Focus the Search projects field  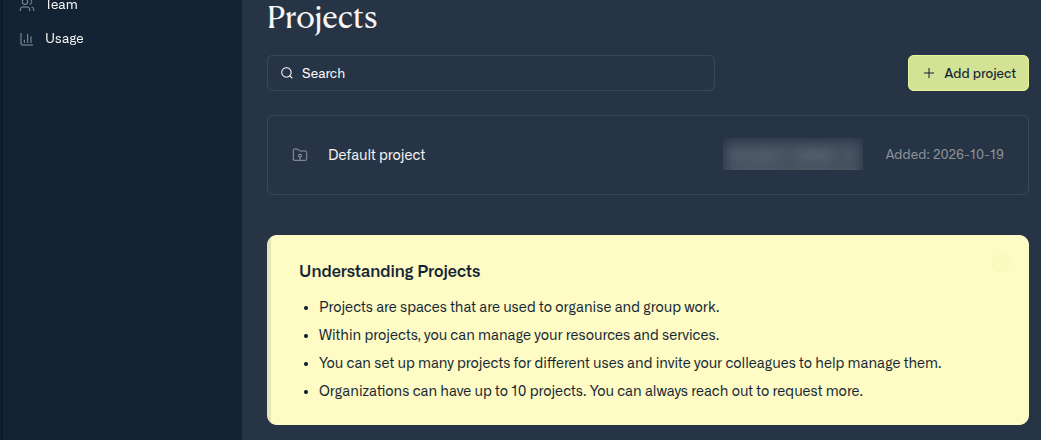click(491, 73)
